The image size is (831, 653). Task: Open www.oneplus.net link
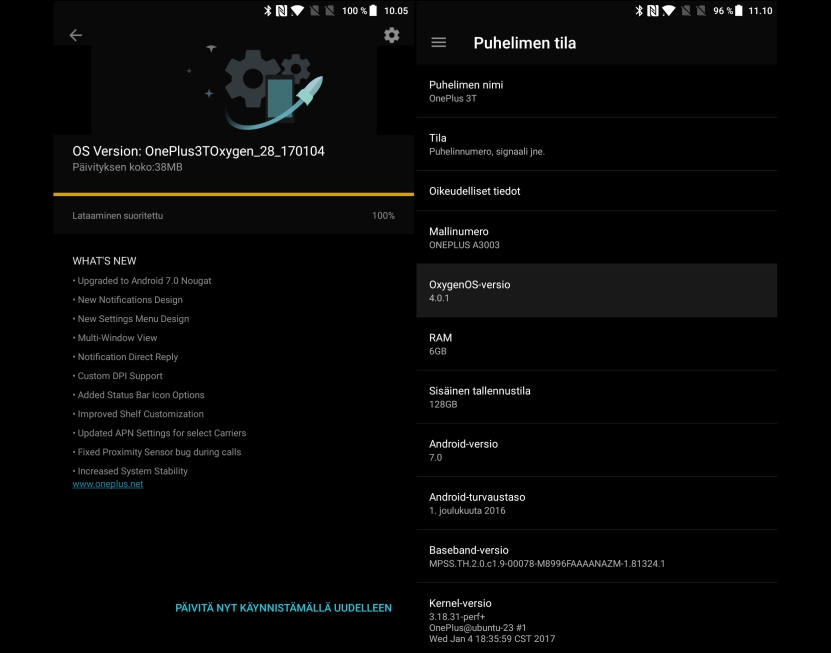pos(108,484)
